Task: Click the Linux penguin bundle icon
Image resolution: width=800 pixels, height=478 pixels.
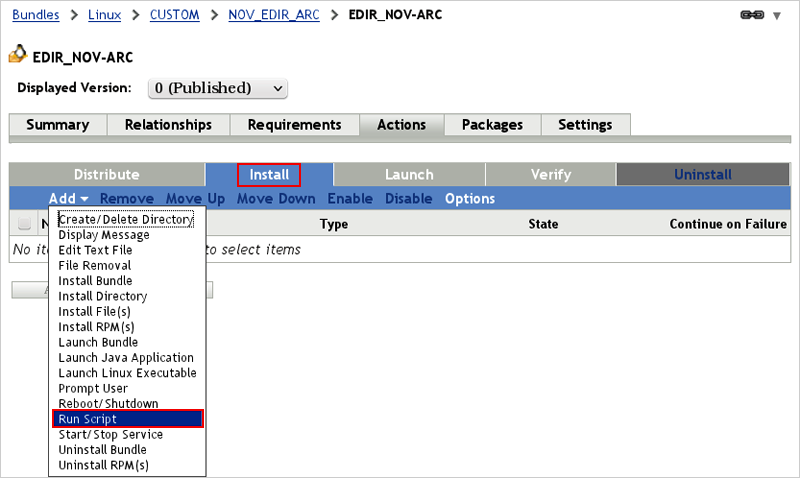Action: pos(17,55)
